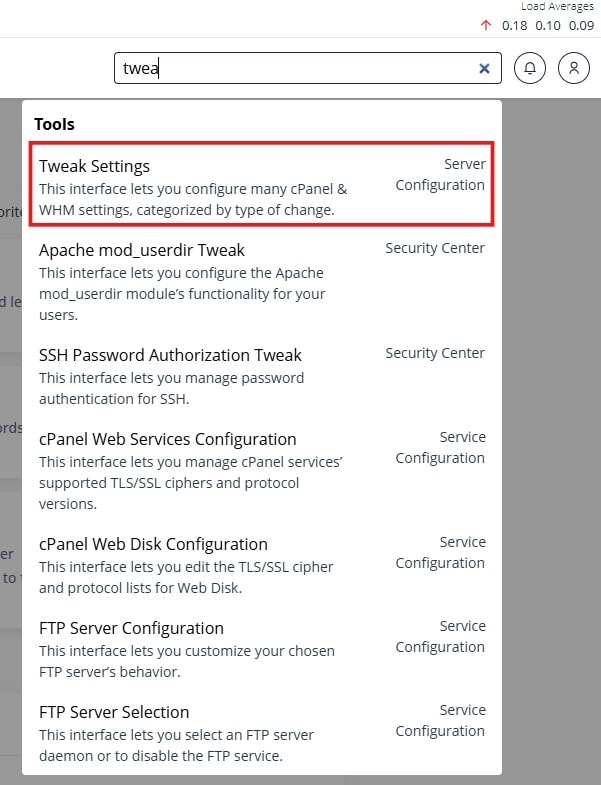
Task: Clear the search field with the X icon
Action: click(x=484, y=68)
